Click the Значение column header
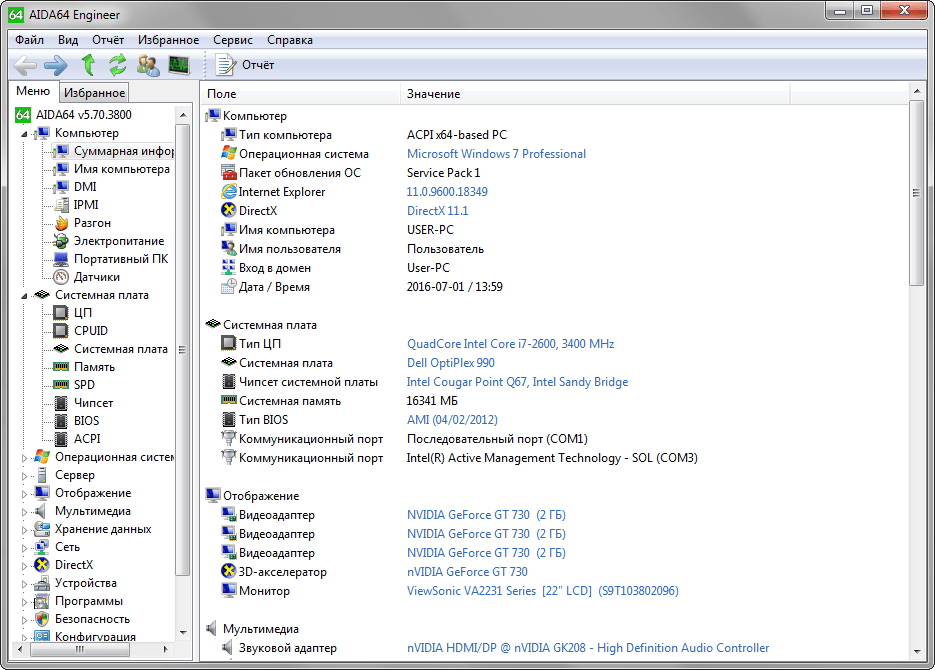Image resolution: width=935 pixels, height=670 pixels. click(x=433, y=93)
